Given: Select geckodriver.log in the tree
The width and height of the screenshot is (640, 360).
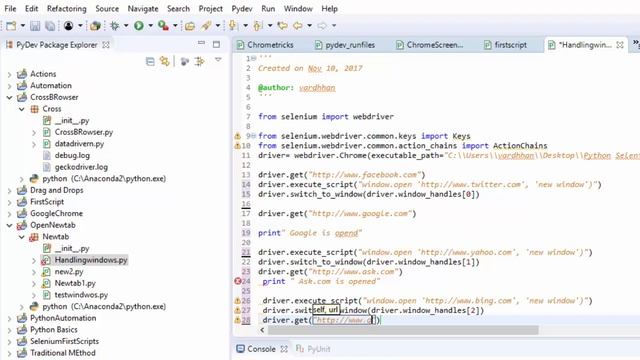Looking at the screenshot, I should pos(81,167).
